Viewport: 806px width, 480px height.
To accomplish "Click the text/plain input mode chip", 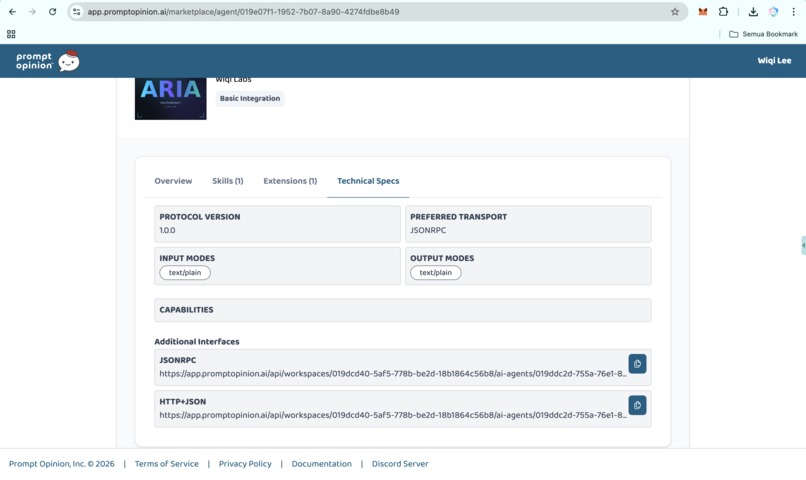I will (185, 272).
